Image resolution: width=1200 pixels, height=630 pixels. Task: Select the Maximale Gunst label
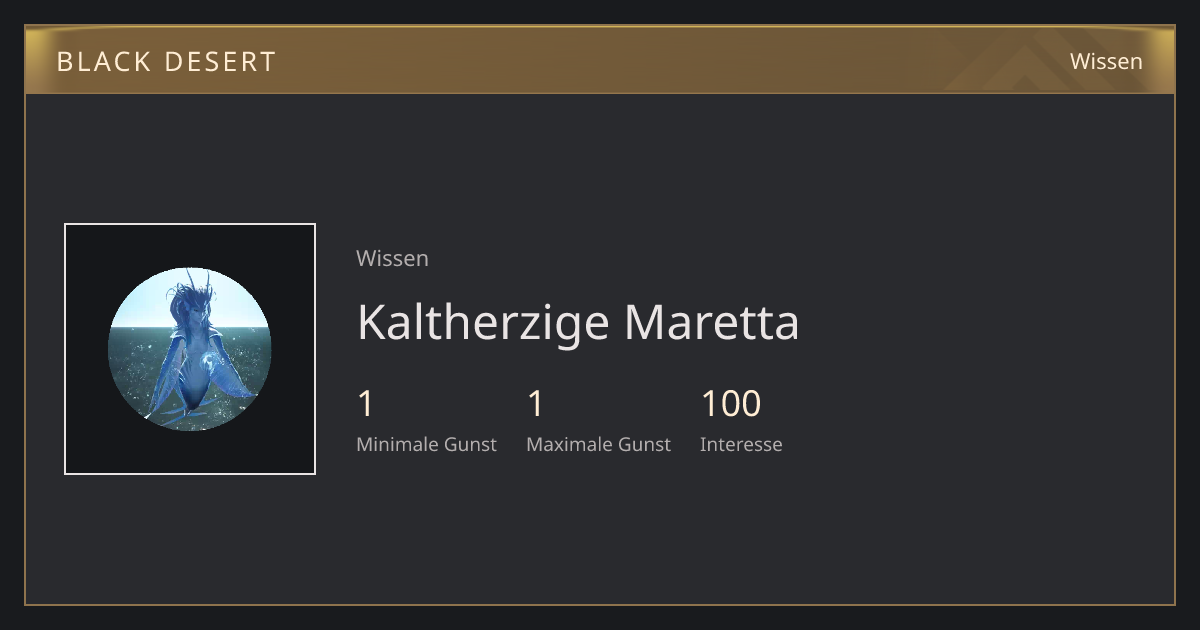tap(598, 444)
